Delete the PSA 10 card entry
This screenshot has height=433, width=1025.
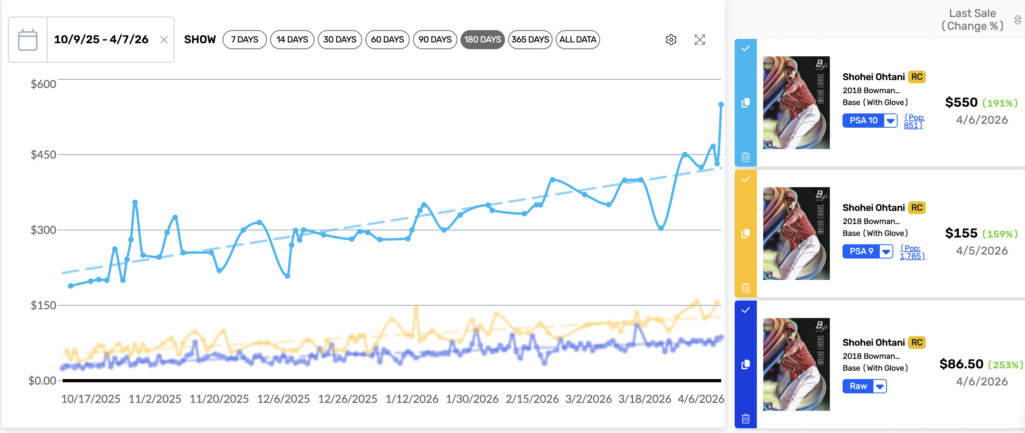(745, 157)
